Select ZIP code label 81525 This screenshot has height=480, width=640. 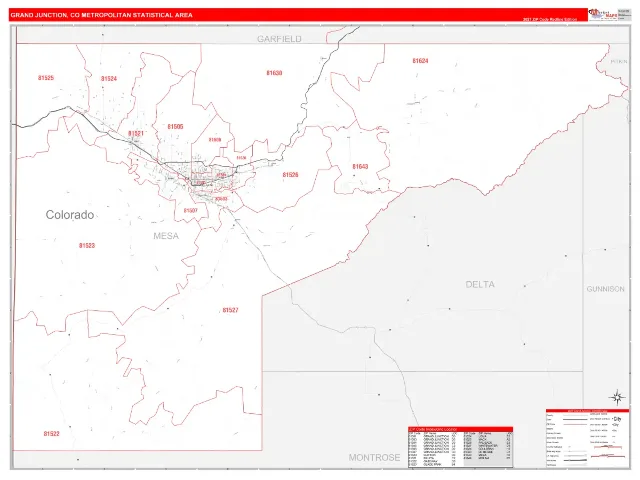pos(46,78)
